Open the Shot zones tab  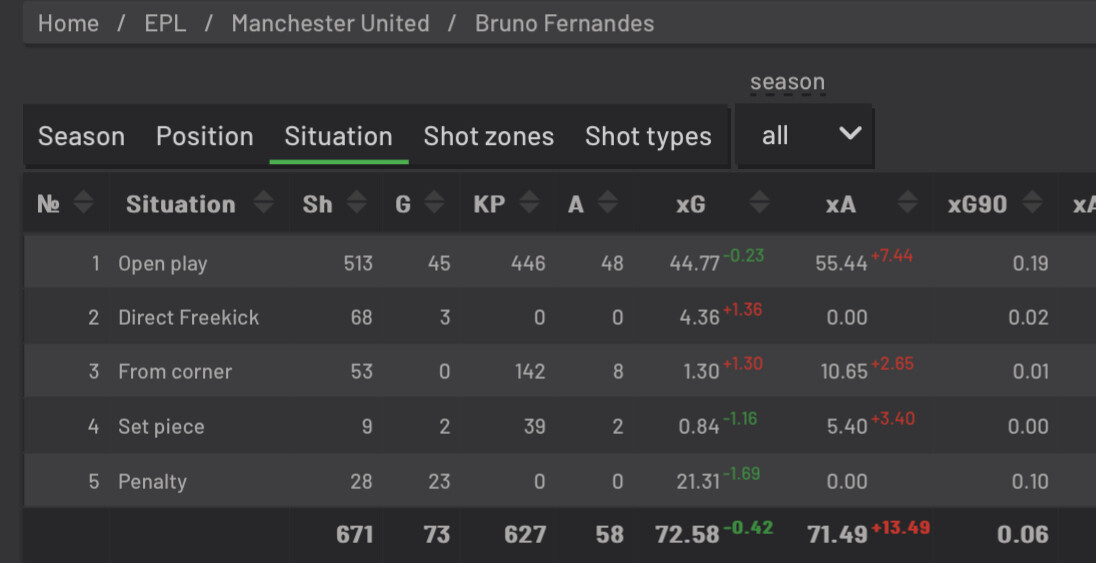click(x=489, y=136)
